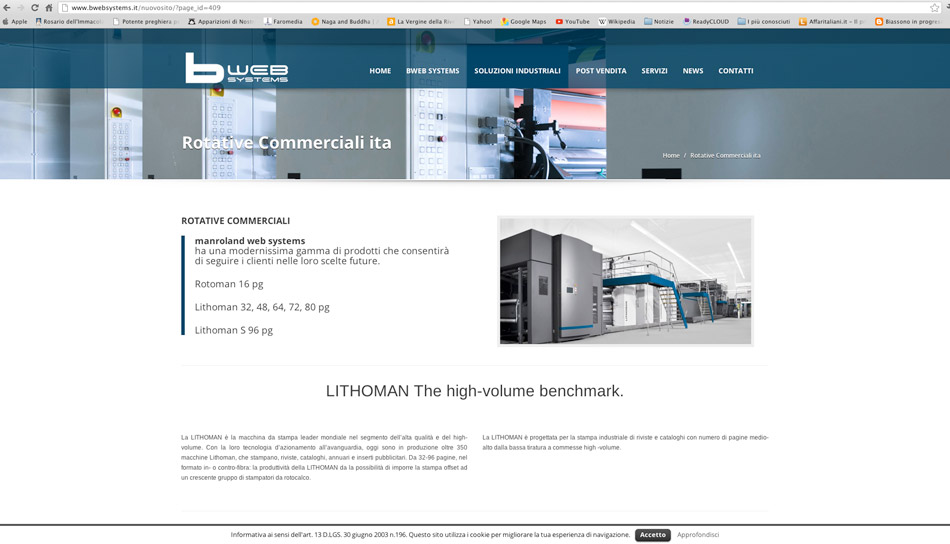The height and width of the screenshot is (544, 950).
Task: Bookmark this page with the star icon
Action: click(934, 8)
